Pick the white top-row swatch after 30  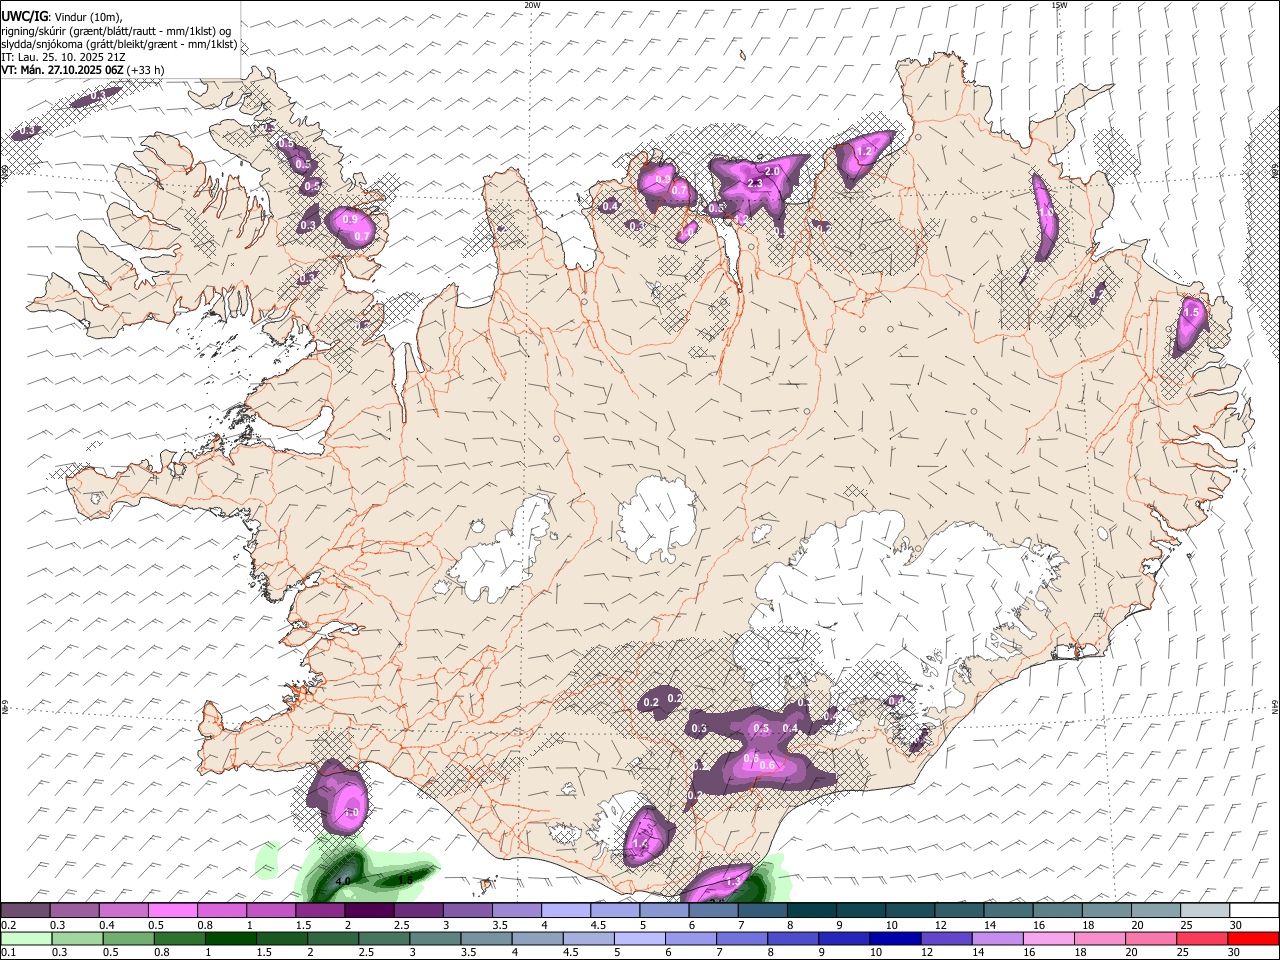1255,910
